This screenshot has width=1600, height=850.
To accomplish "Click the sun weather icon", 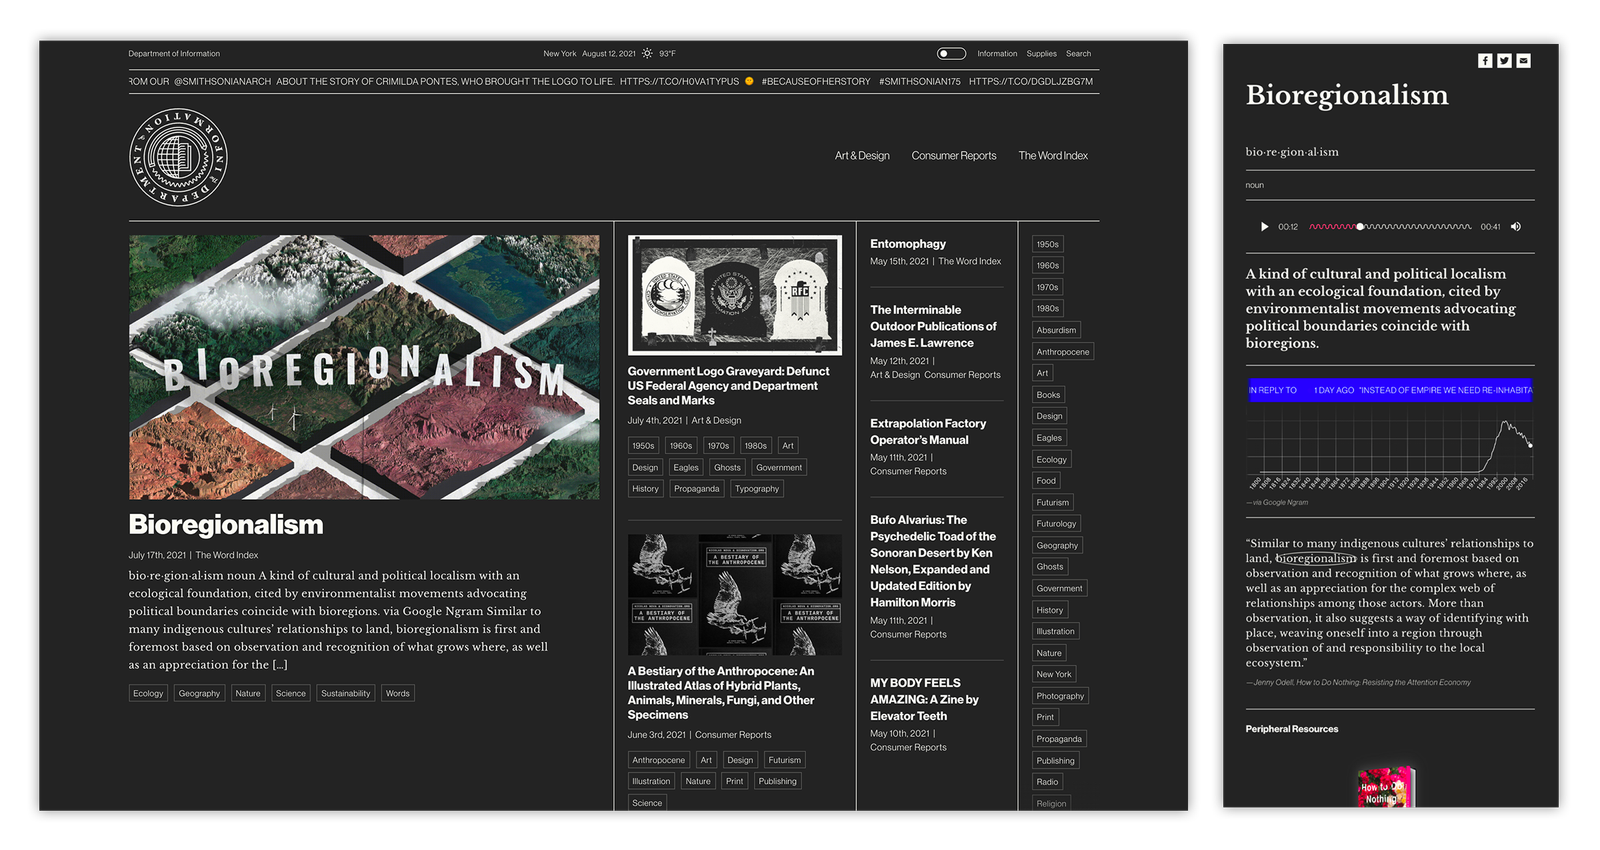I will [647, 54].
